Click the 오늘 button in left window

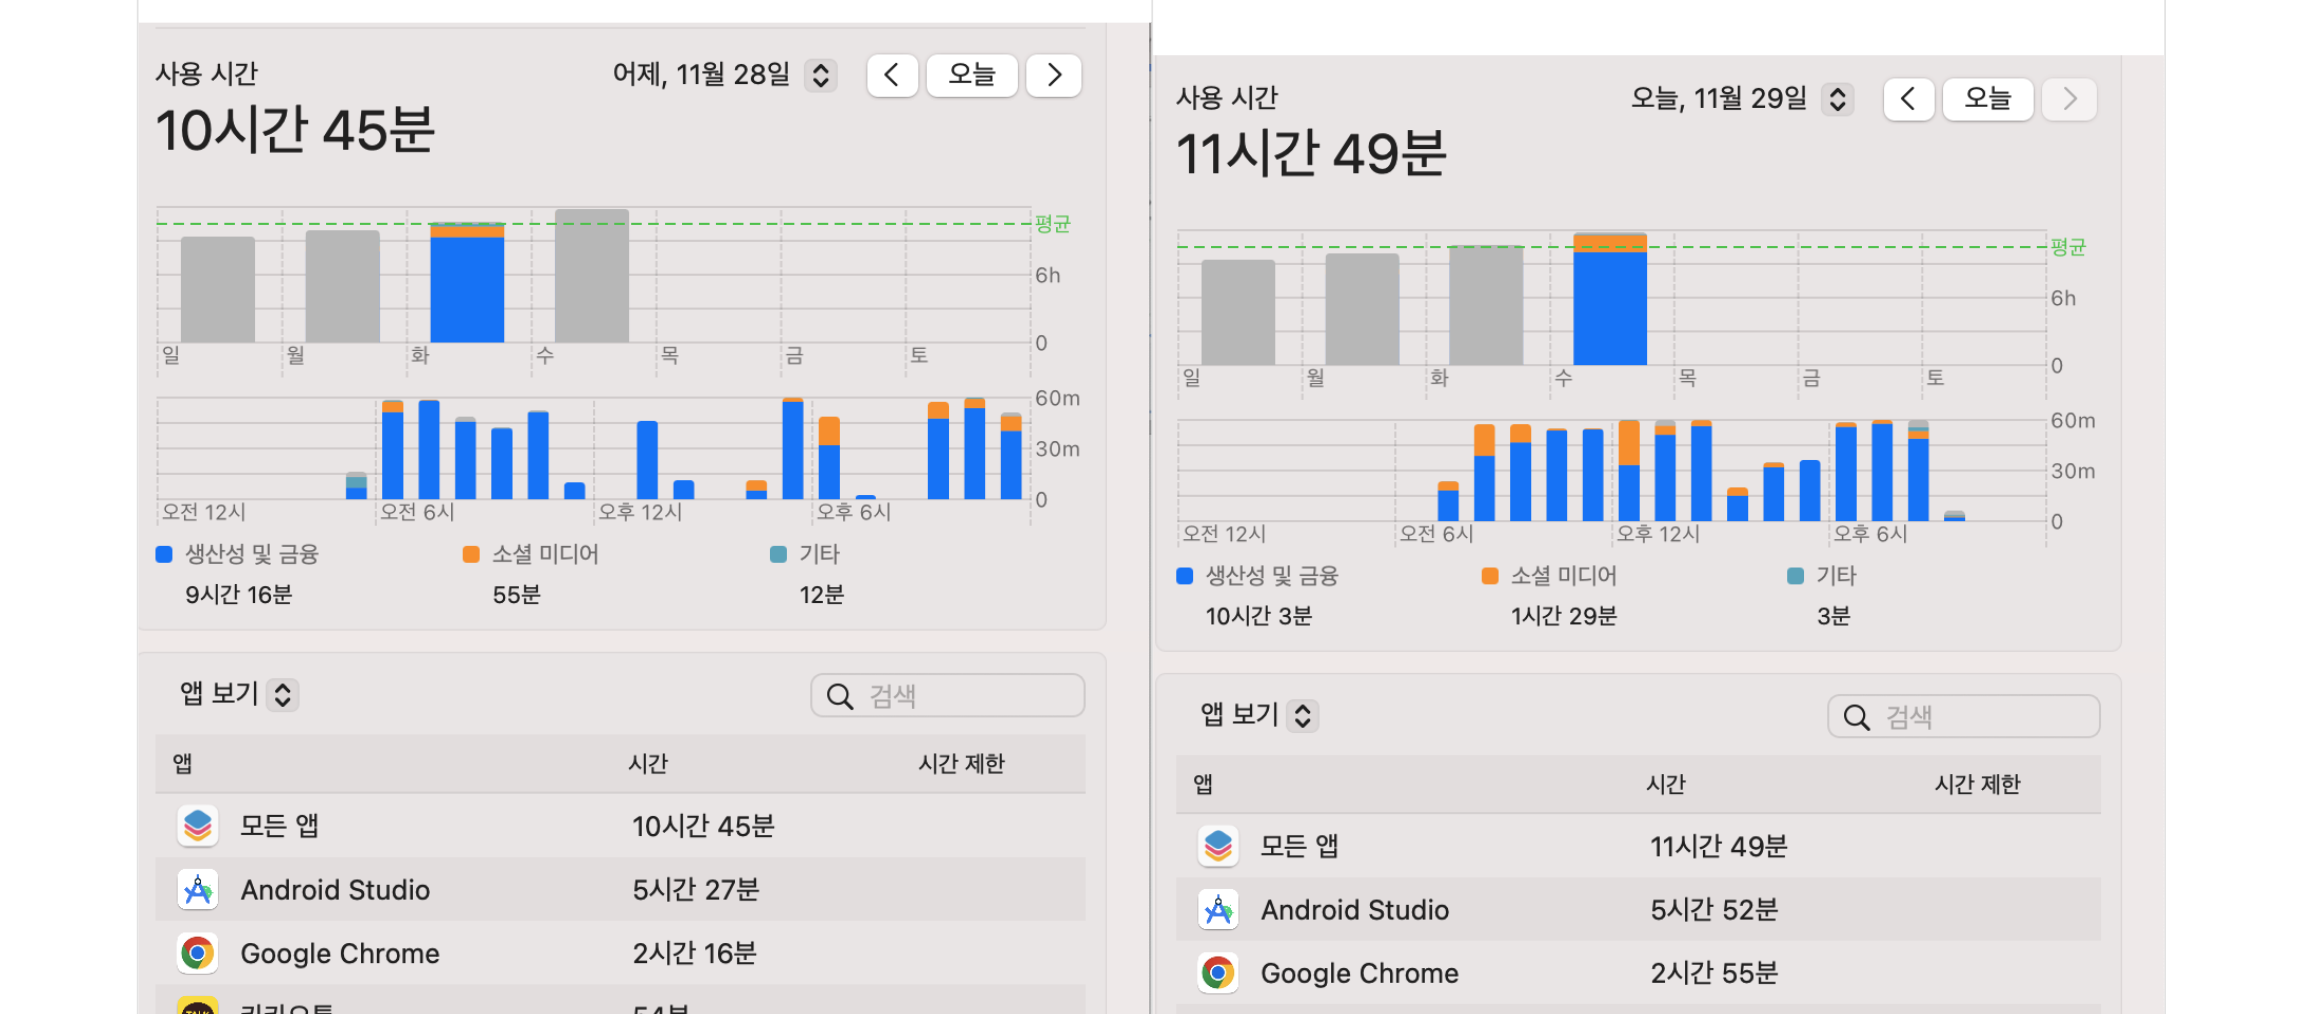point(972,75)
